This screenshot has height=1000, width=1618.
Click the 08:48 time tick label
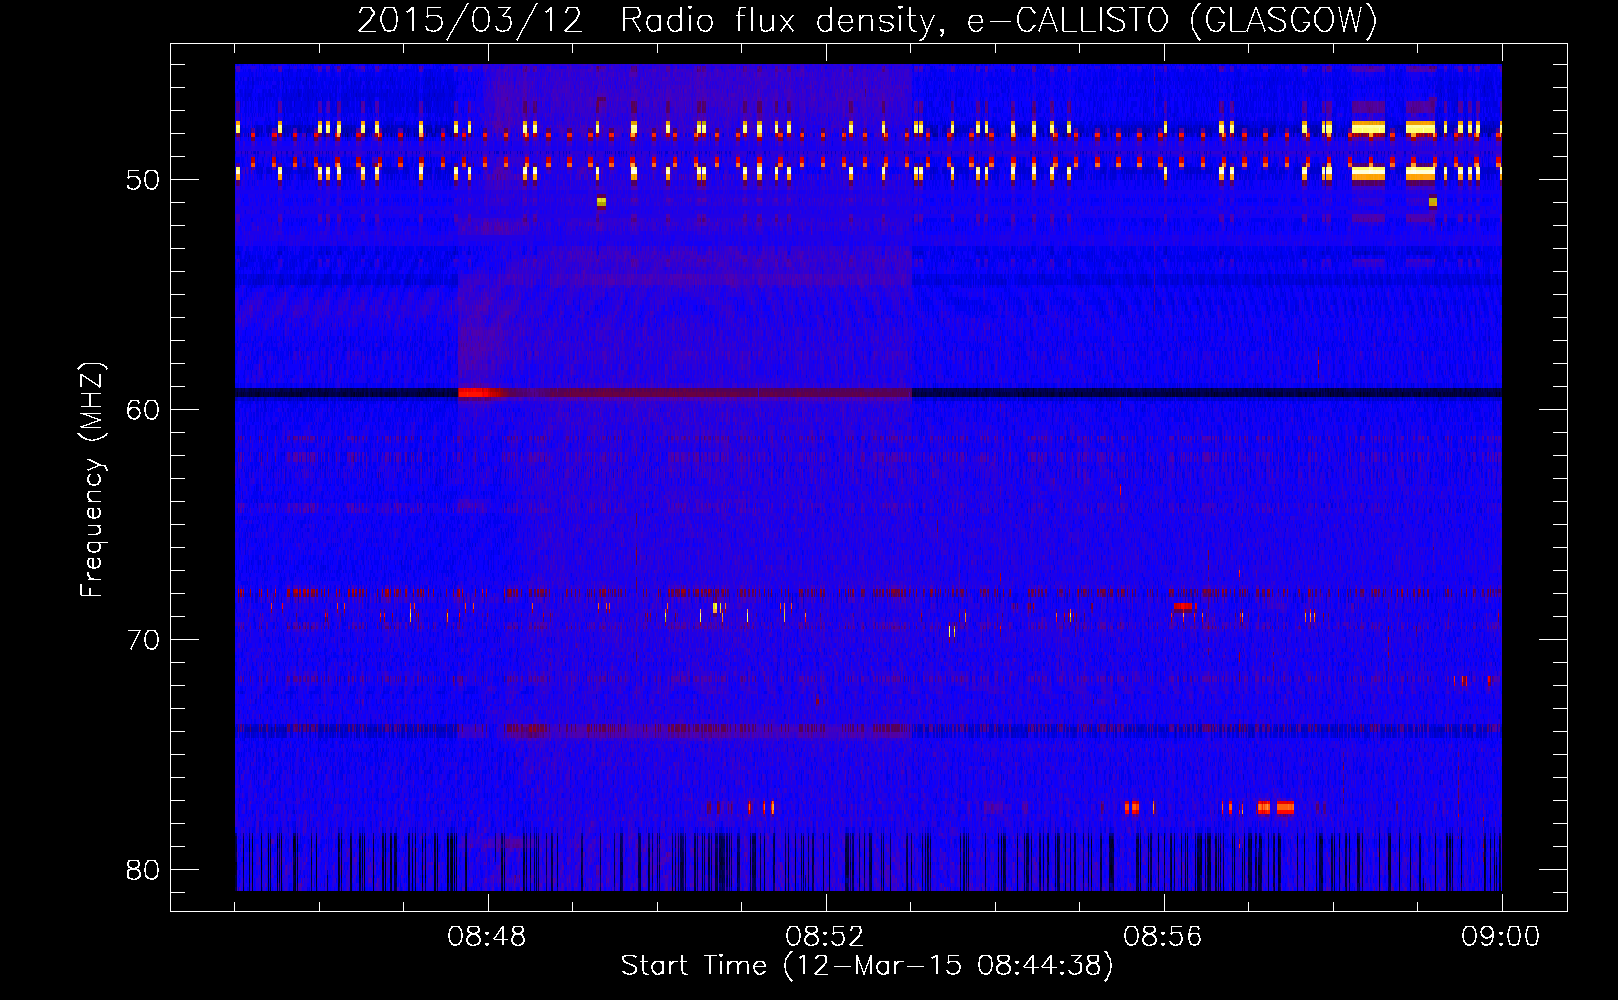(487, 937)
